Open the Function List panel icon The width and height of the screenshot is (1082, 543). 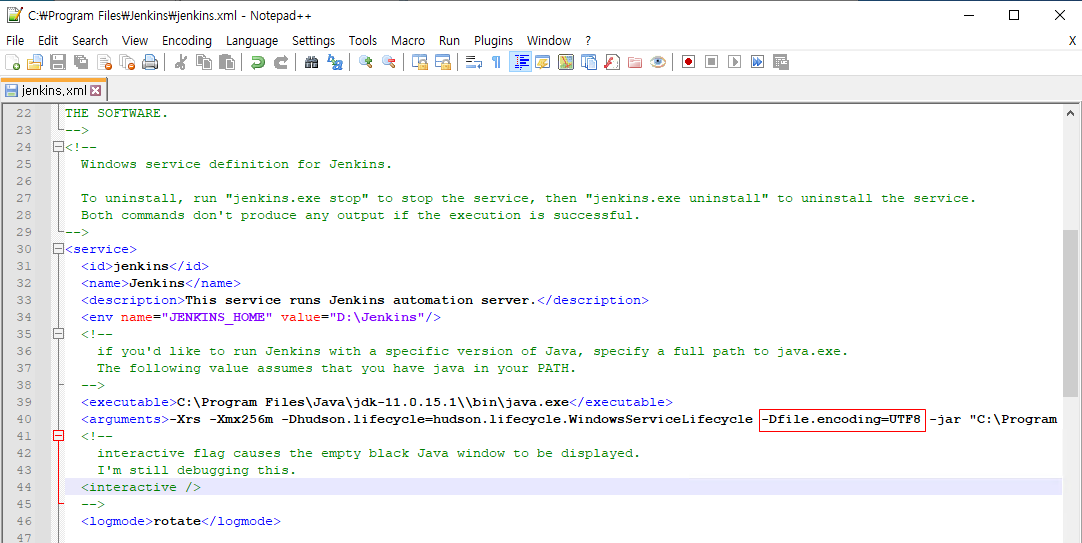click(612, 62)
